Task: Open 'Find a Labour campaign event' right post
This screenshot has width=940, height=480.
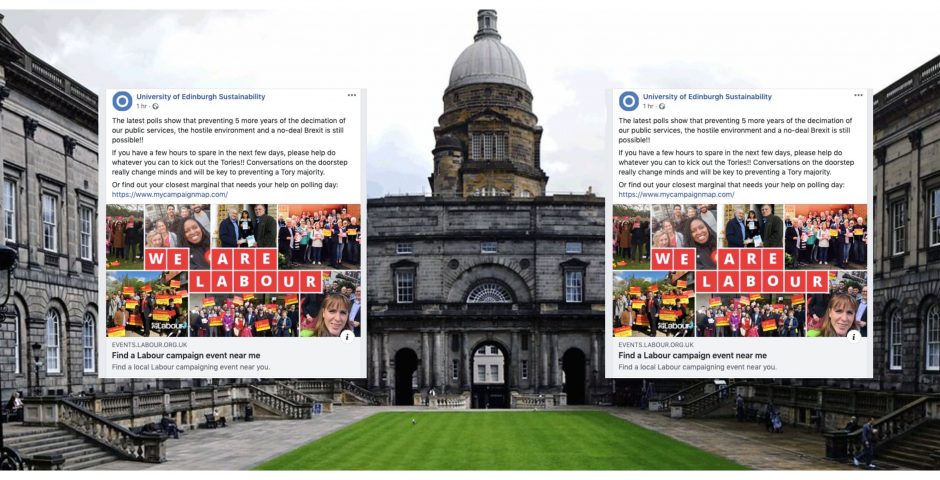Action: tap(692, 355)
